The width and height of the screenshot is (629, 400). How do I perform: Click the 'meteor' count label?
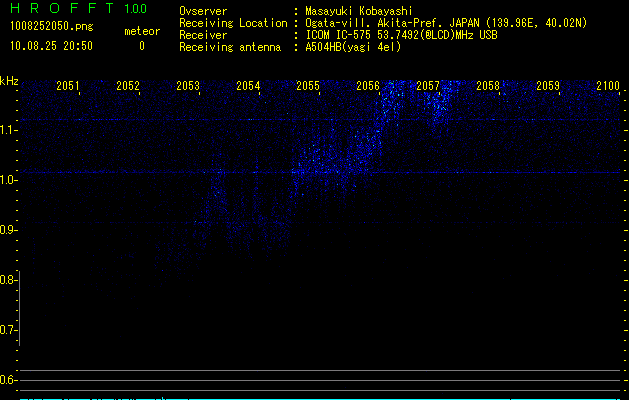142,31
